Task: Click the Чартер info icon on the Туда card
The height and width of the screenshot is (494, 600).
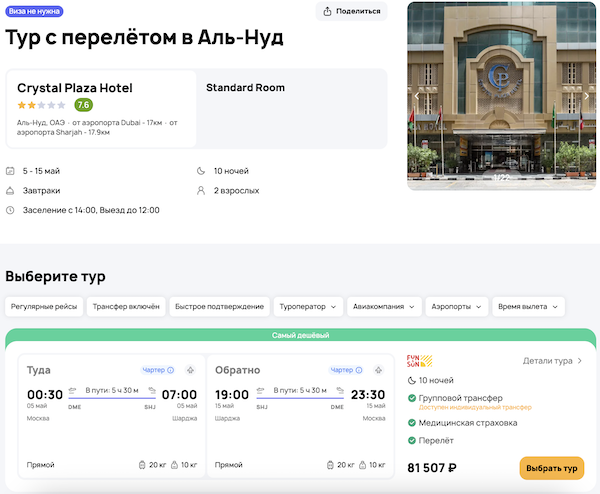Action: coord(171,370)
